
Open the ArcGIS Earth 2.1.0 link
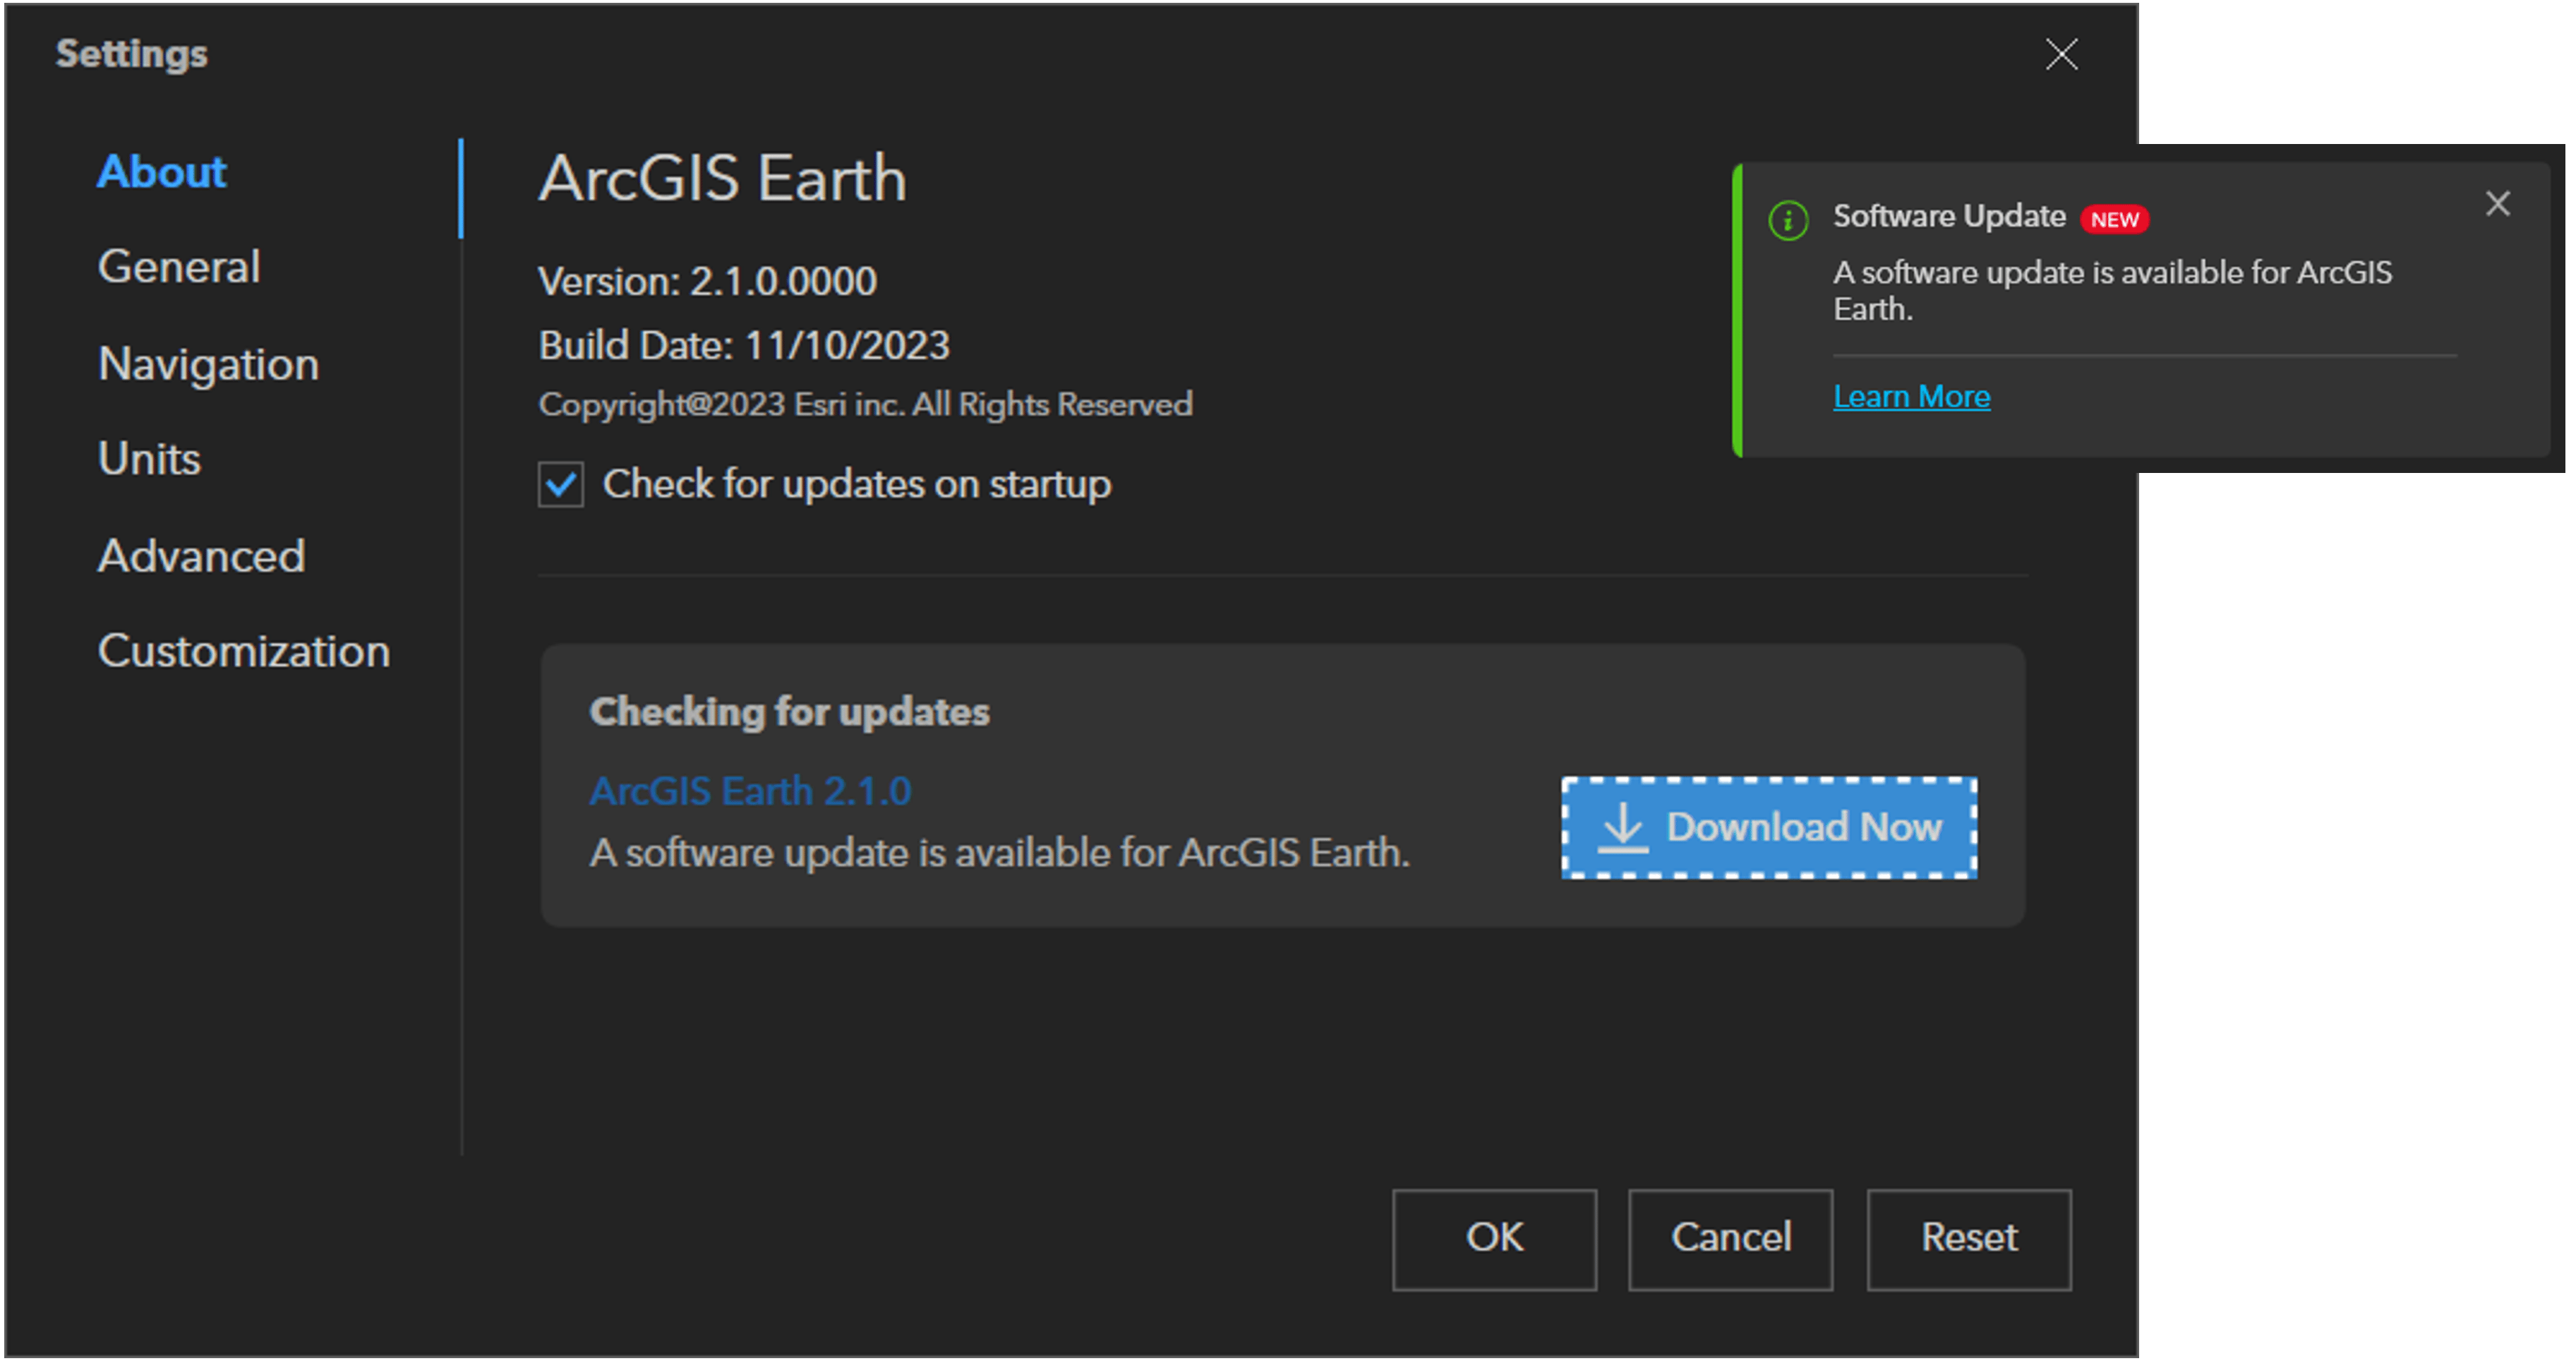(x=750, y=791)
